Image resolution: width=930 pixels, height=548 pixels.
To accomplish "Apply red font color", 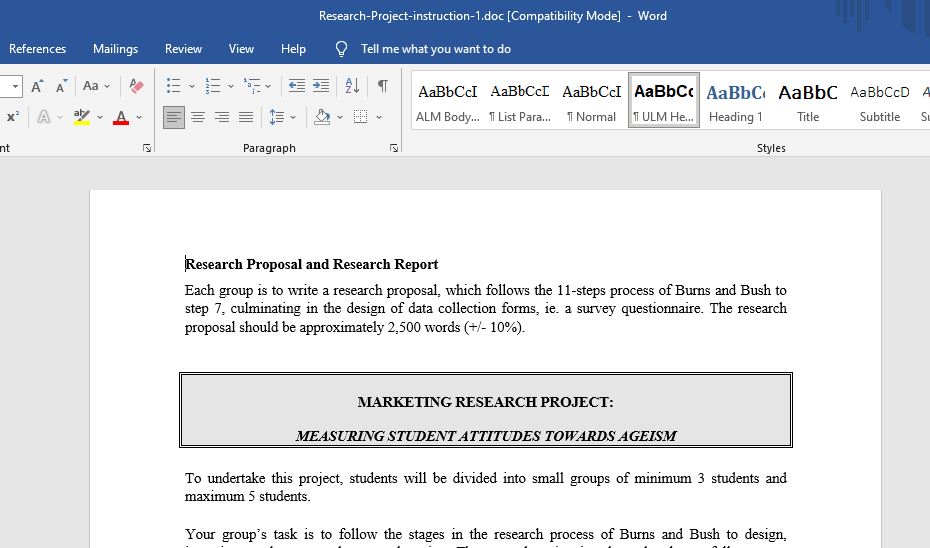I will [x=121, y=117].
